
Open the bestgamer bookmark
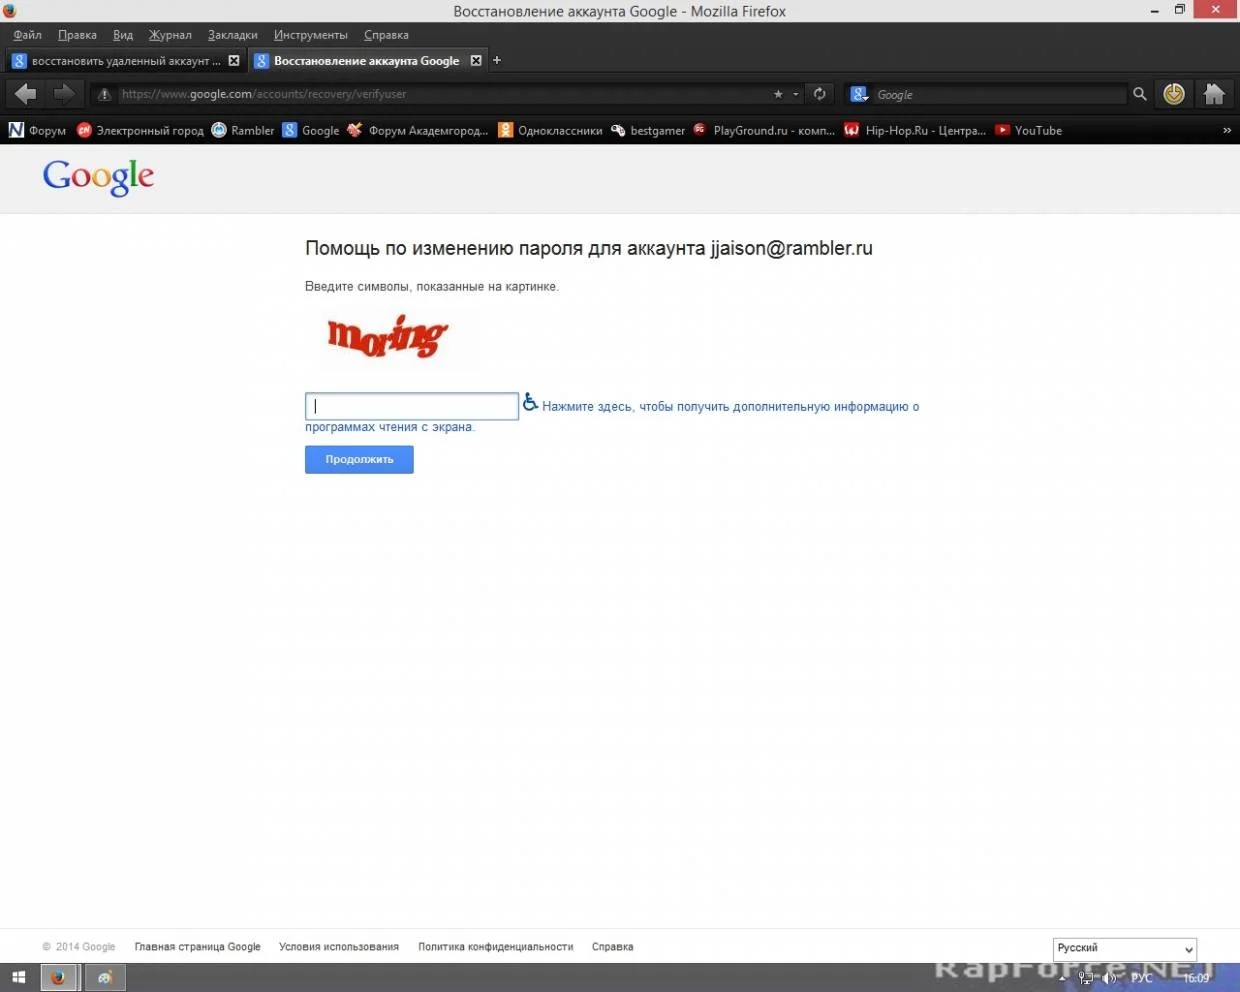point(648,130)
